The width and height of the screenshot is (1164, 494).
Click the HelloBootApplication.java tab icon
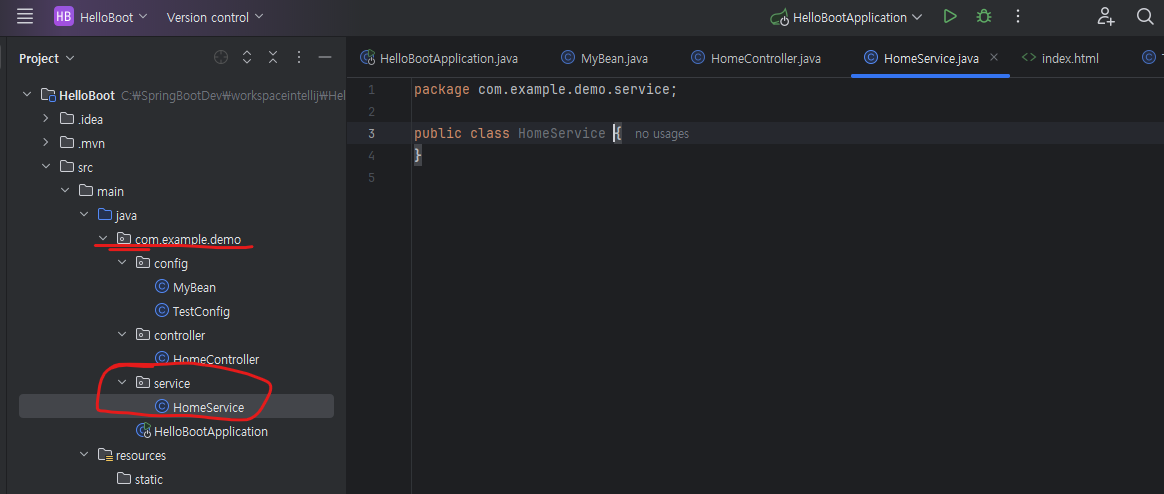(x=367, y=58)
